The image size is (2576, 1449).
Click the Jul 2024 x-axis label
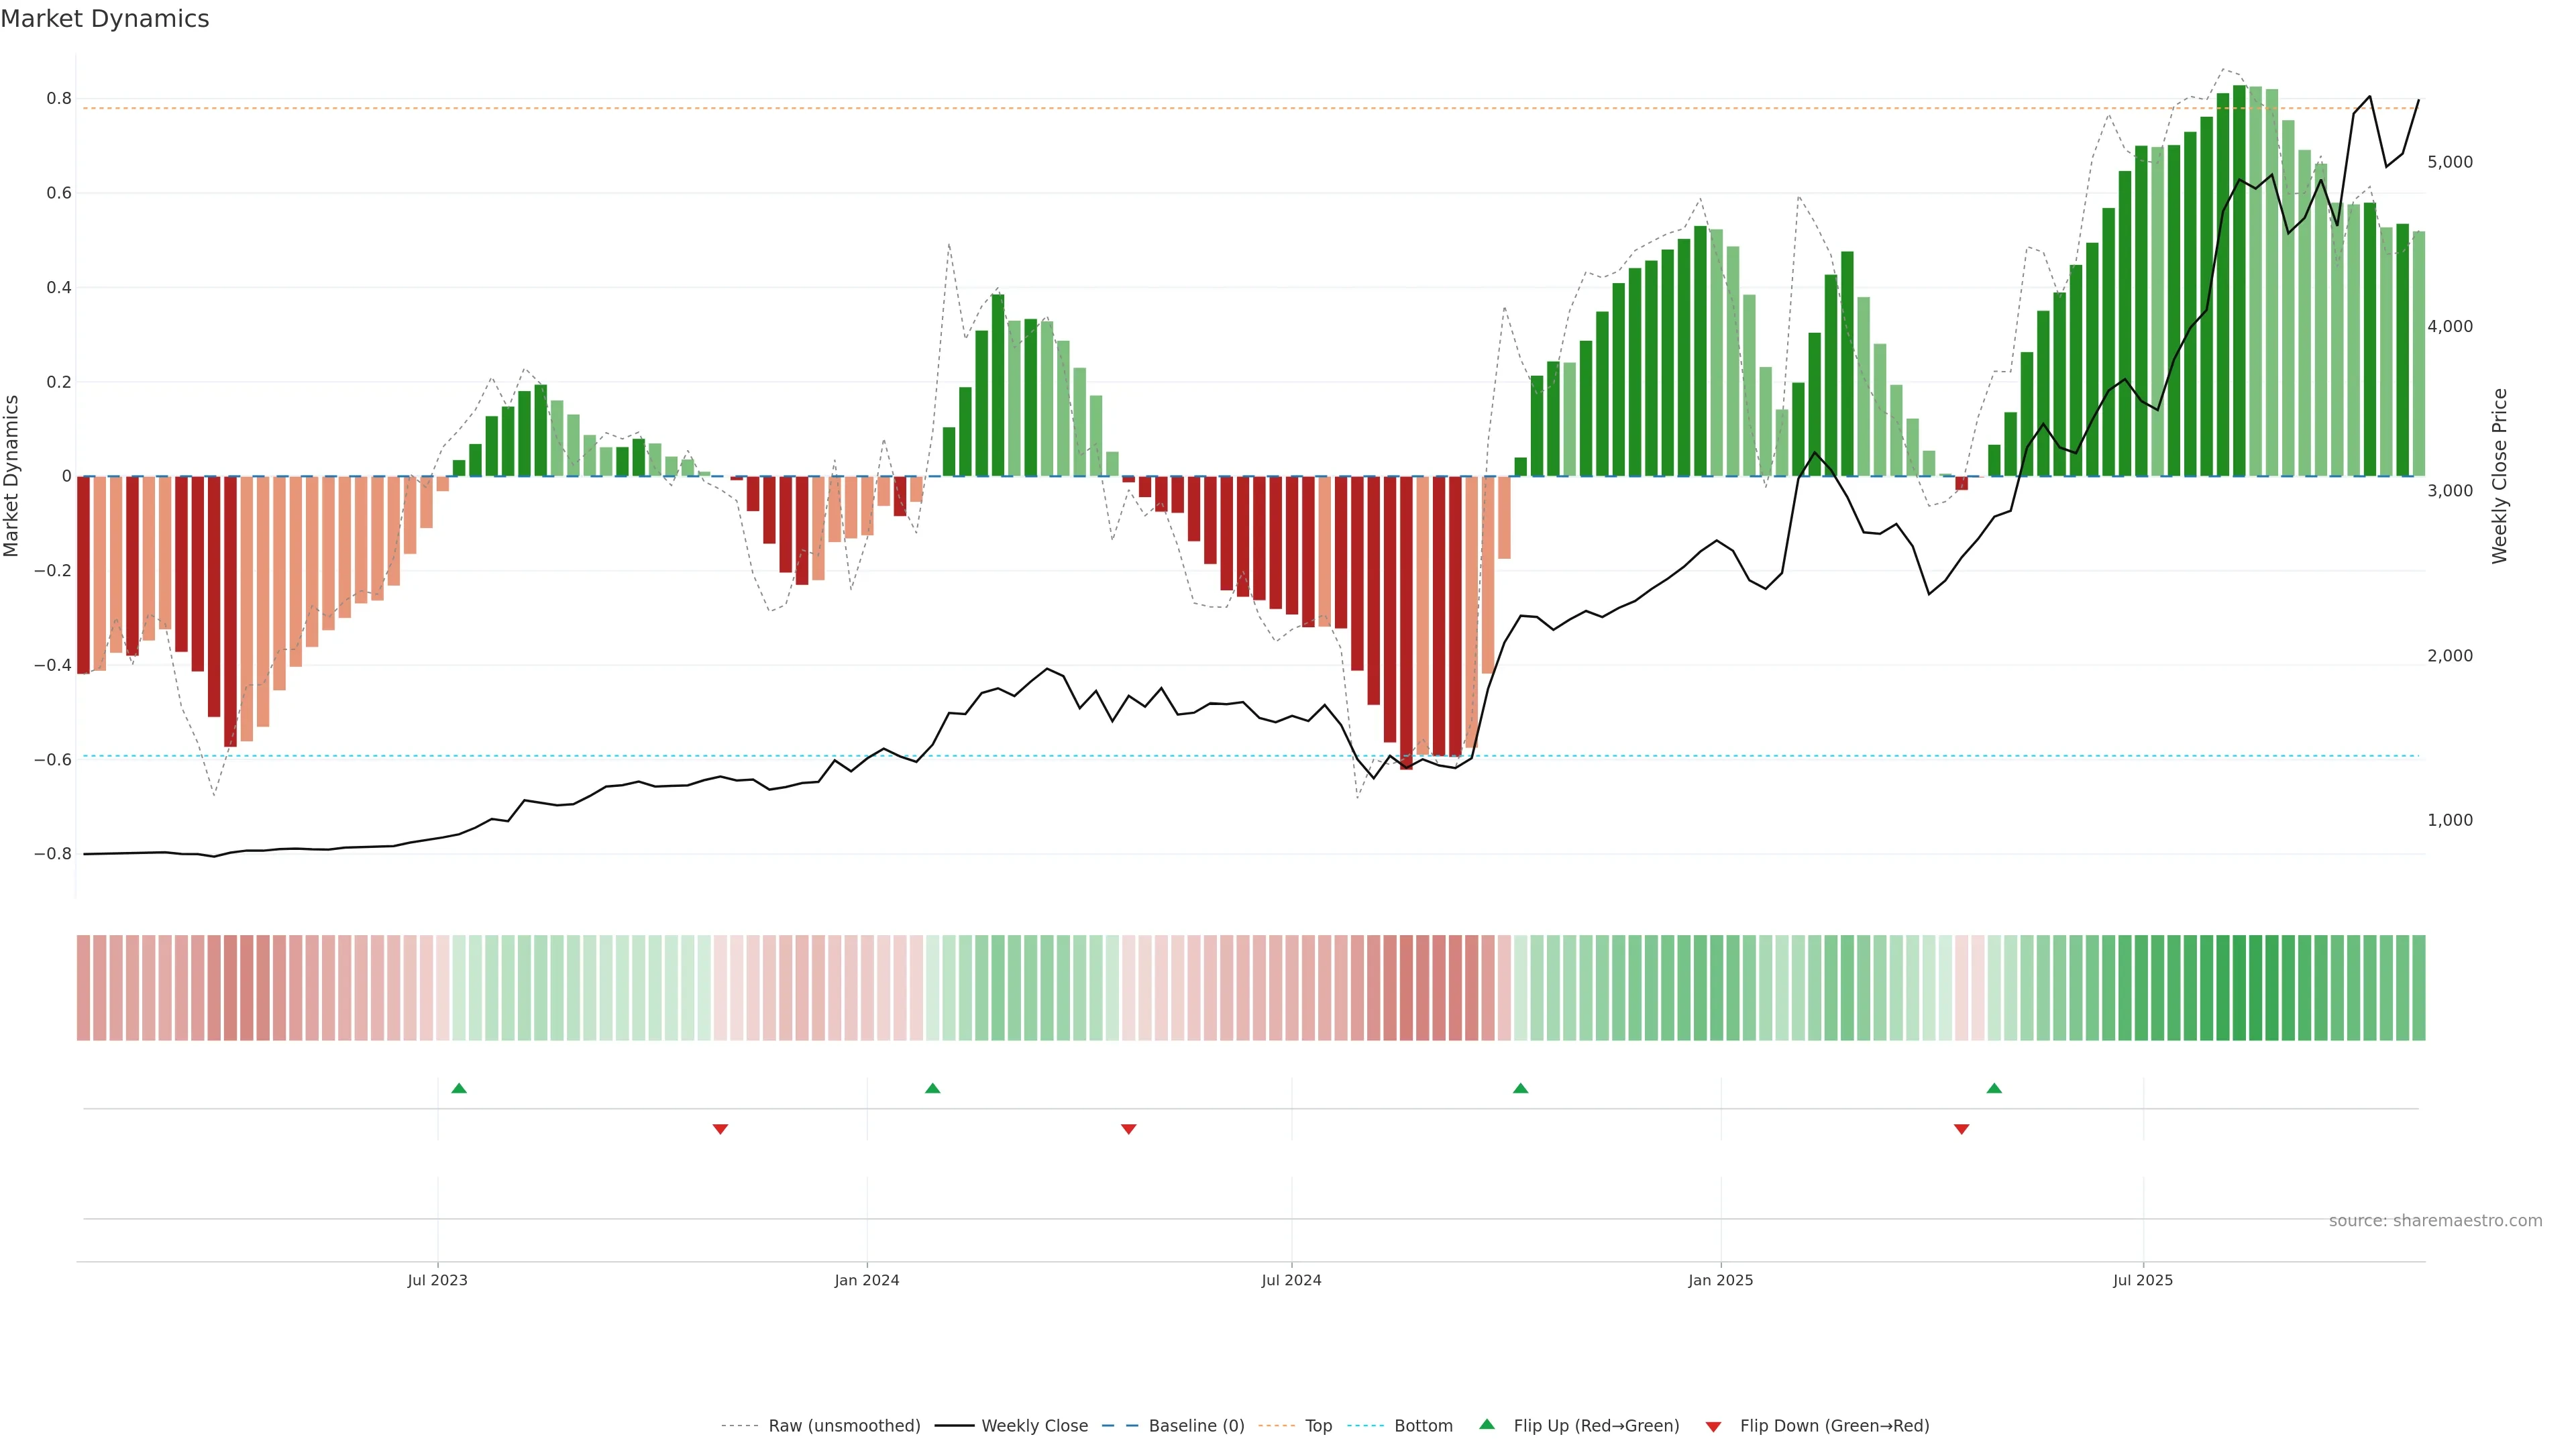click(x=1291, y=1280)
